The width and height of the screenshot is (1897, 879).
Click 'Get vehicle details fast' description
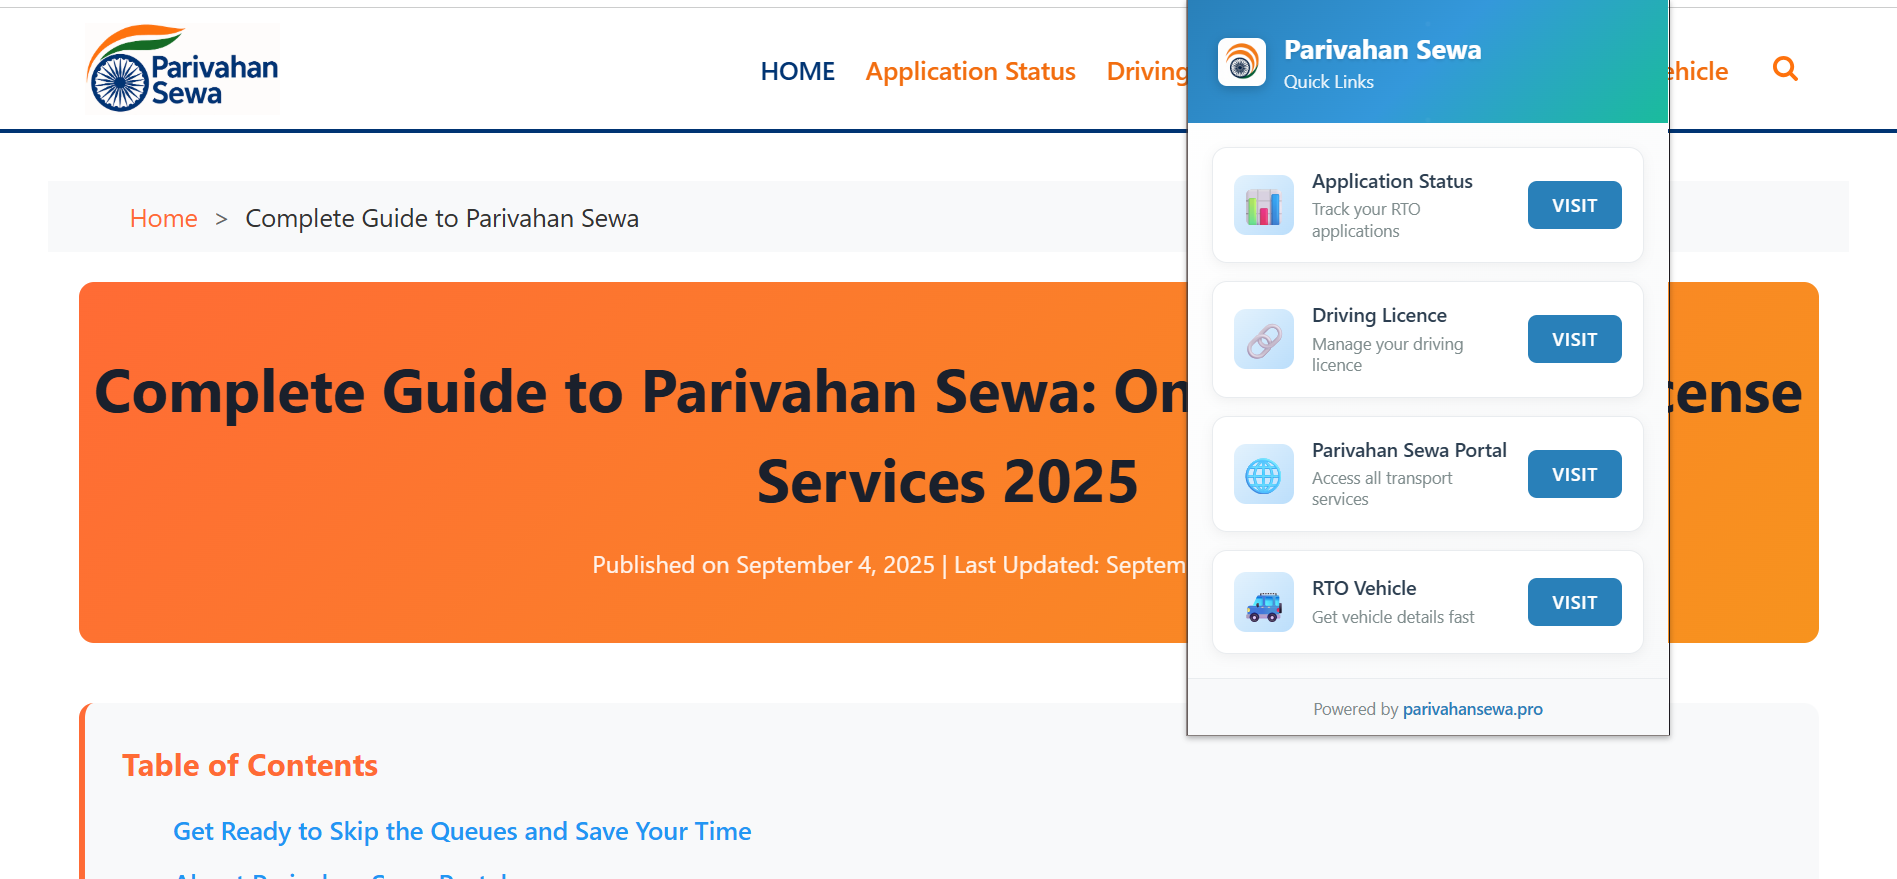(x=1393, y=617)
